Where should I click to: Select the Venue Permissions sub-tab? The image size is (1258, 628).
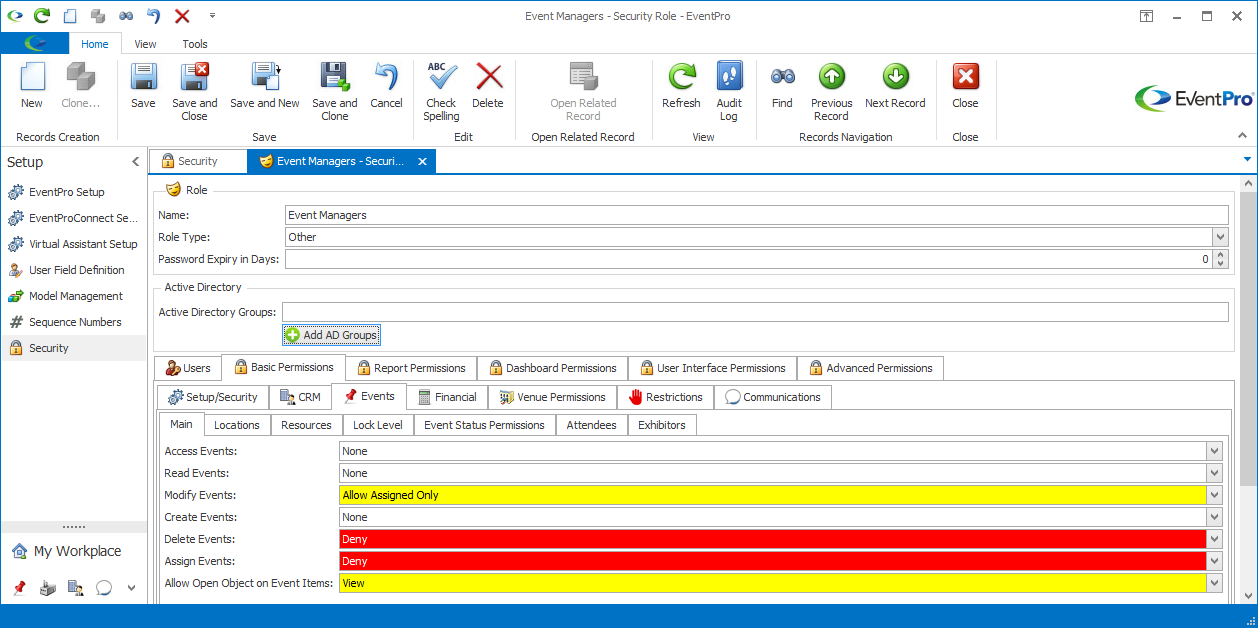pyautogui.click(x=552, y=397)
